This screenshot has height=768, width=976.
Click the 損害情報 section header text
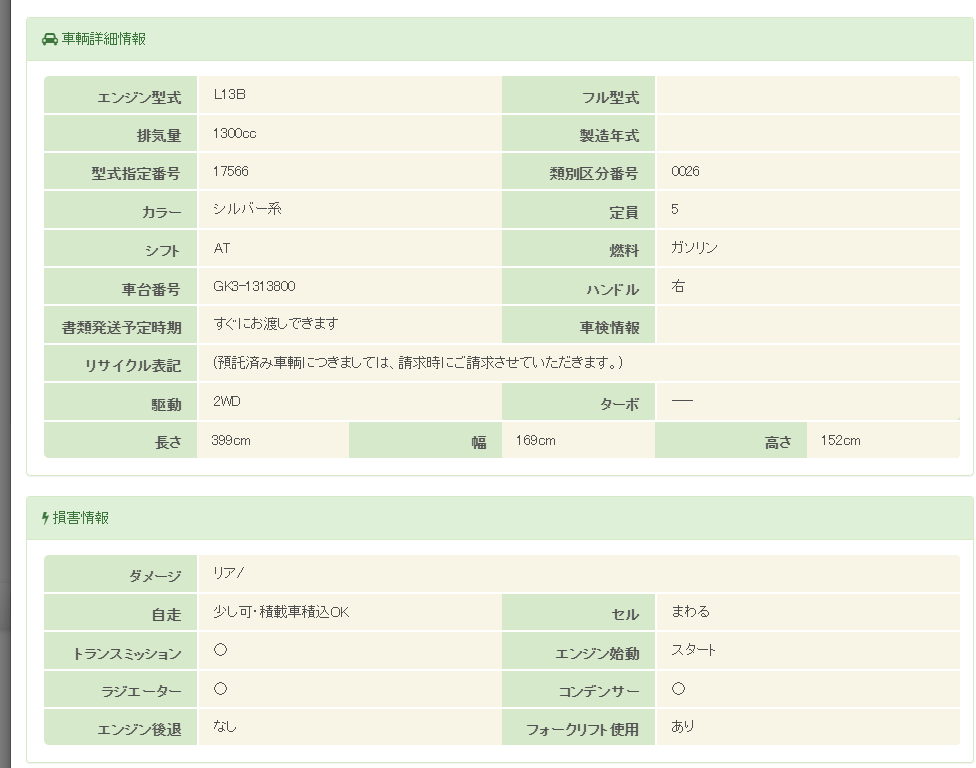[x=81, y=518]
